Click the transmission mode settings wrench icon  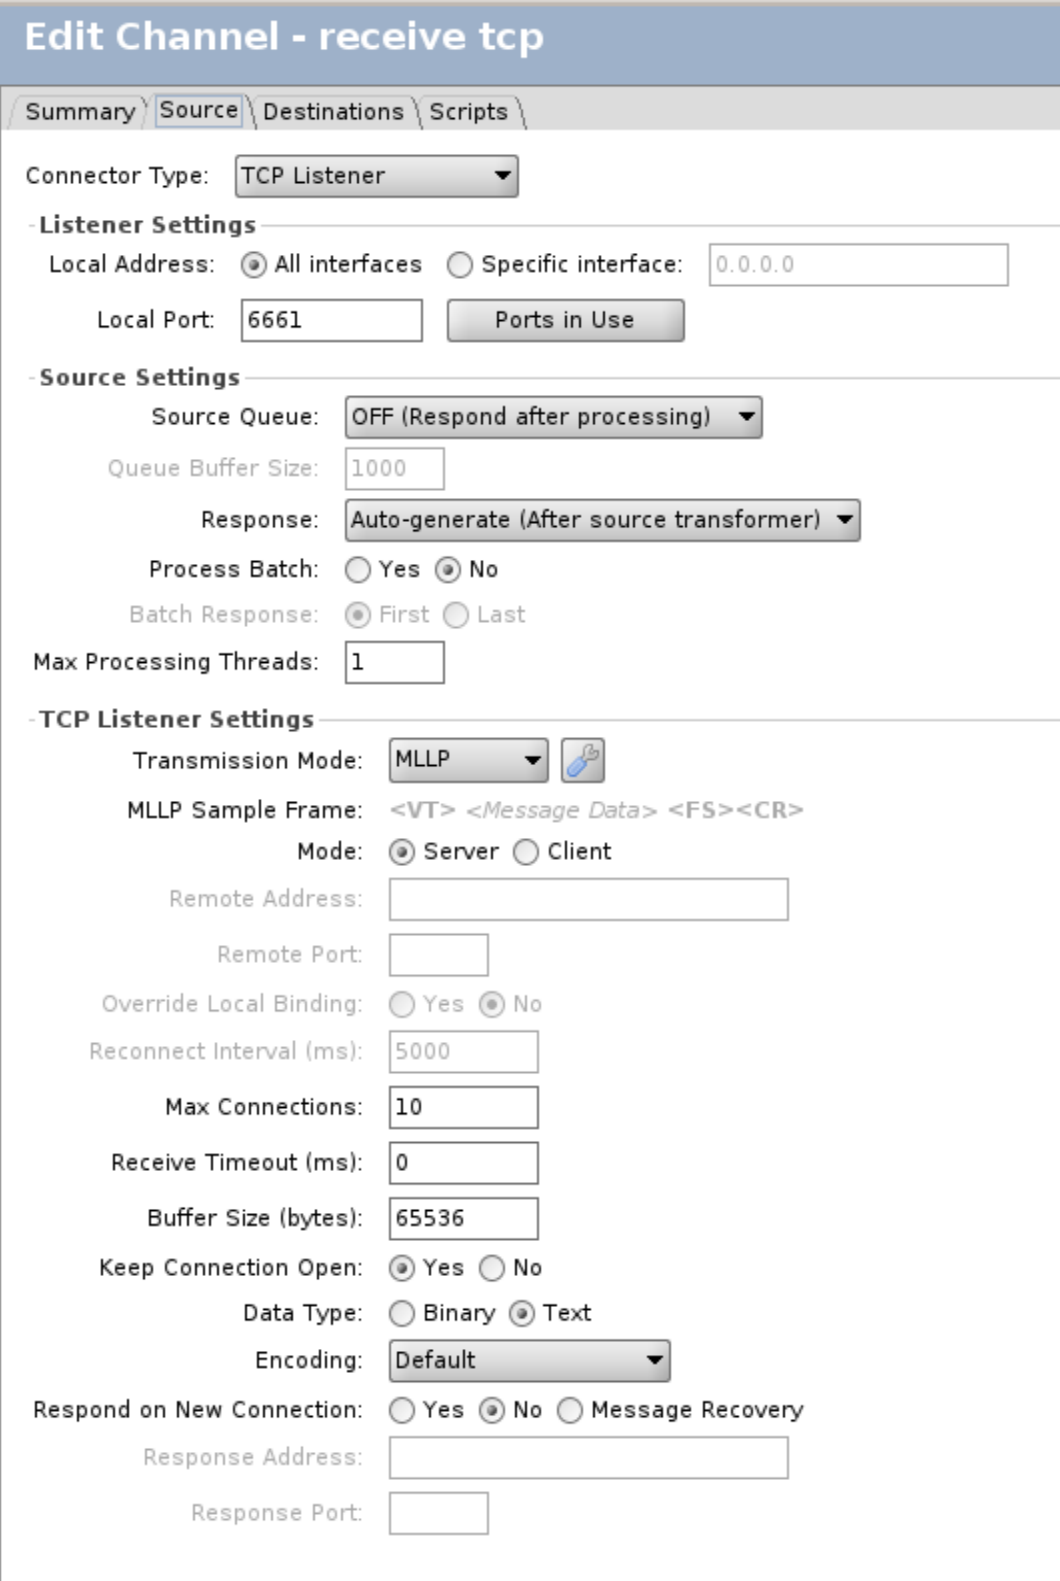(582, 761)
